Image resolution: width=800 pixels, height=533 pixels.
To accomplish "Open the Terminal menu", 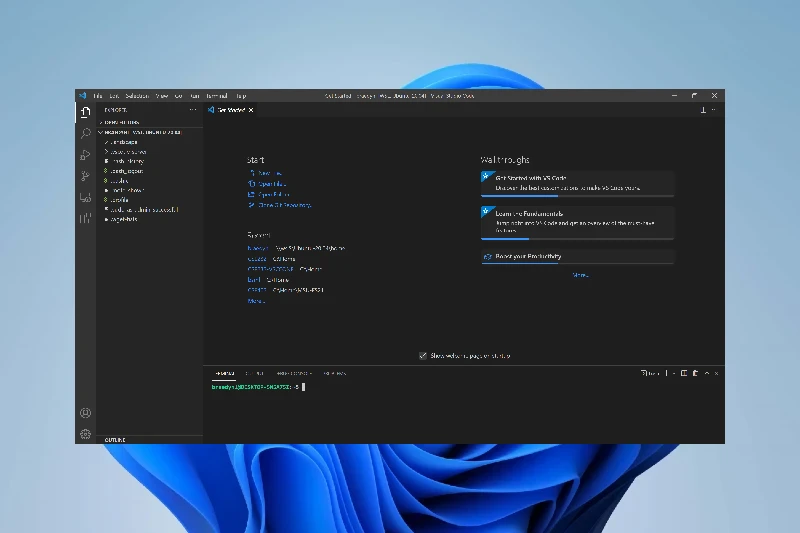I will (217, 95).
